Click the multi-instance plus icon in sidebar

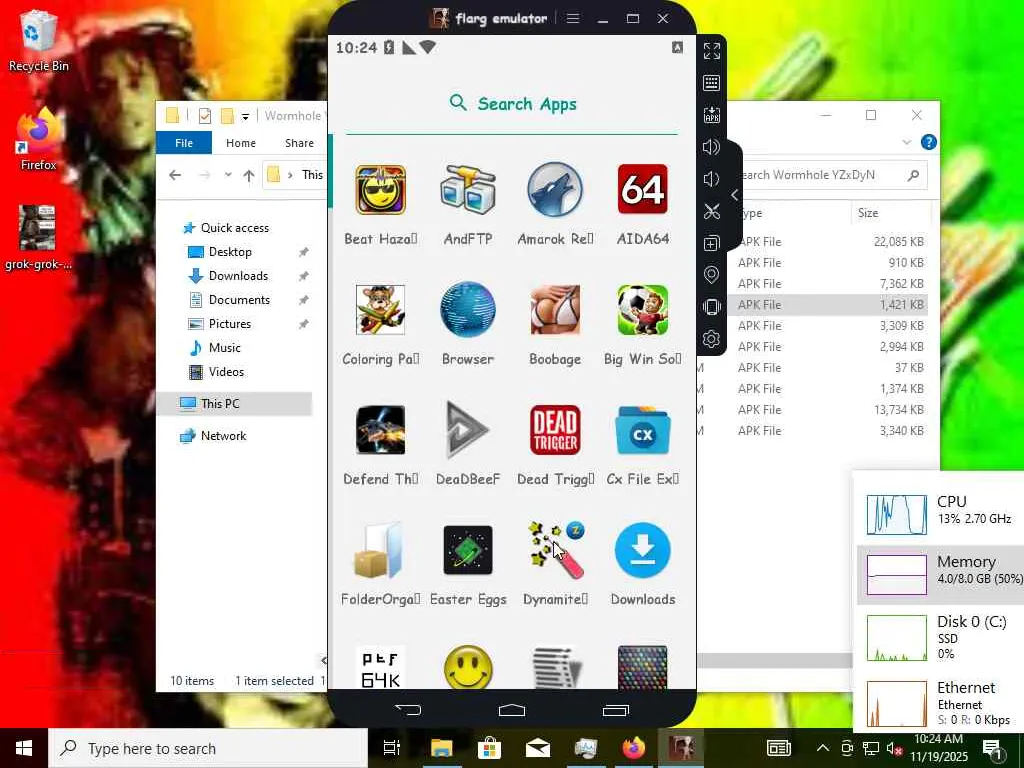712,243
